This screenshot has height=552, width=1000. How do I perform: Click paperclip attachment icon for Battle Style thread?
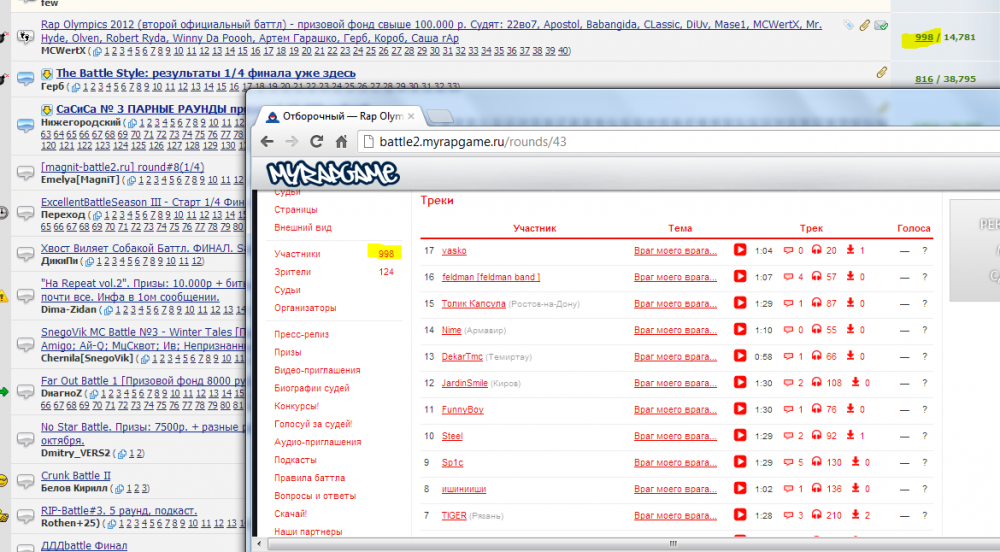coord(882,73)
